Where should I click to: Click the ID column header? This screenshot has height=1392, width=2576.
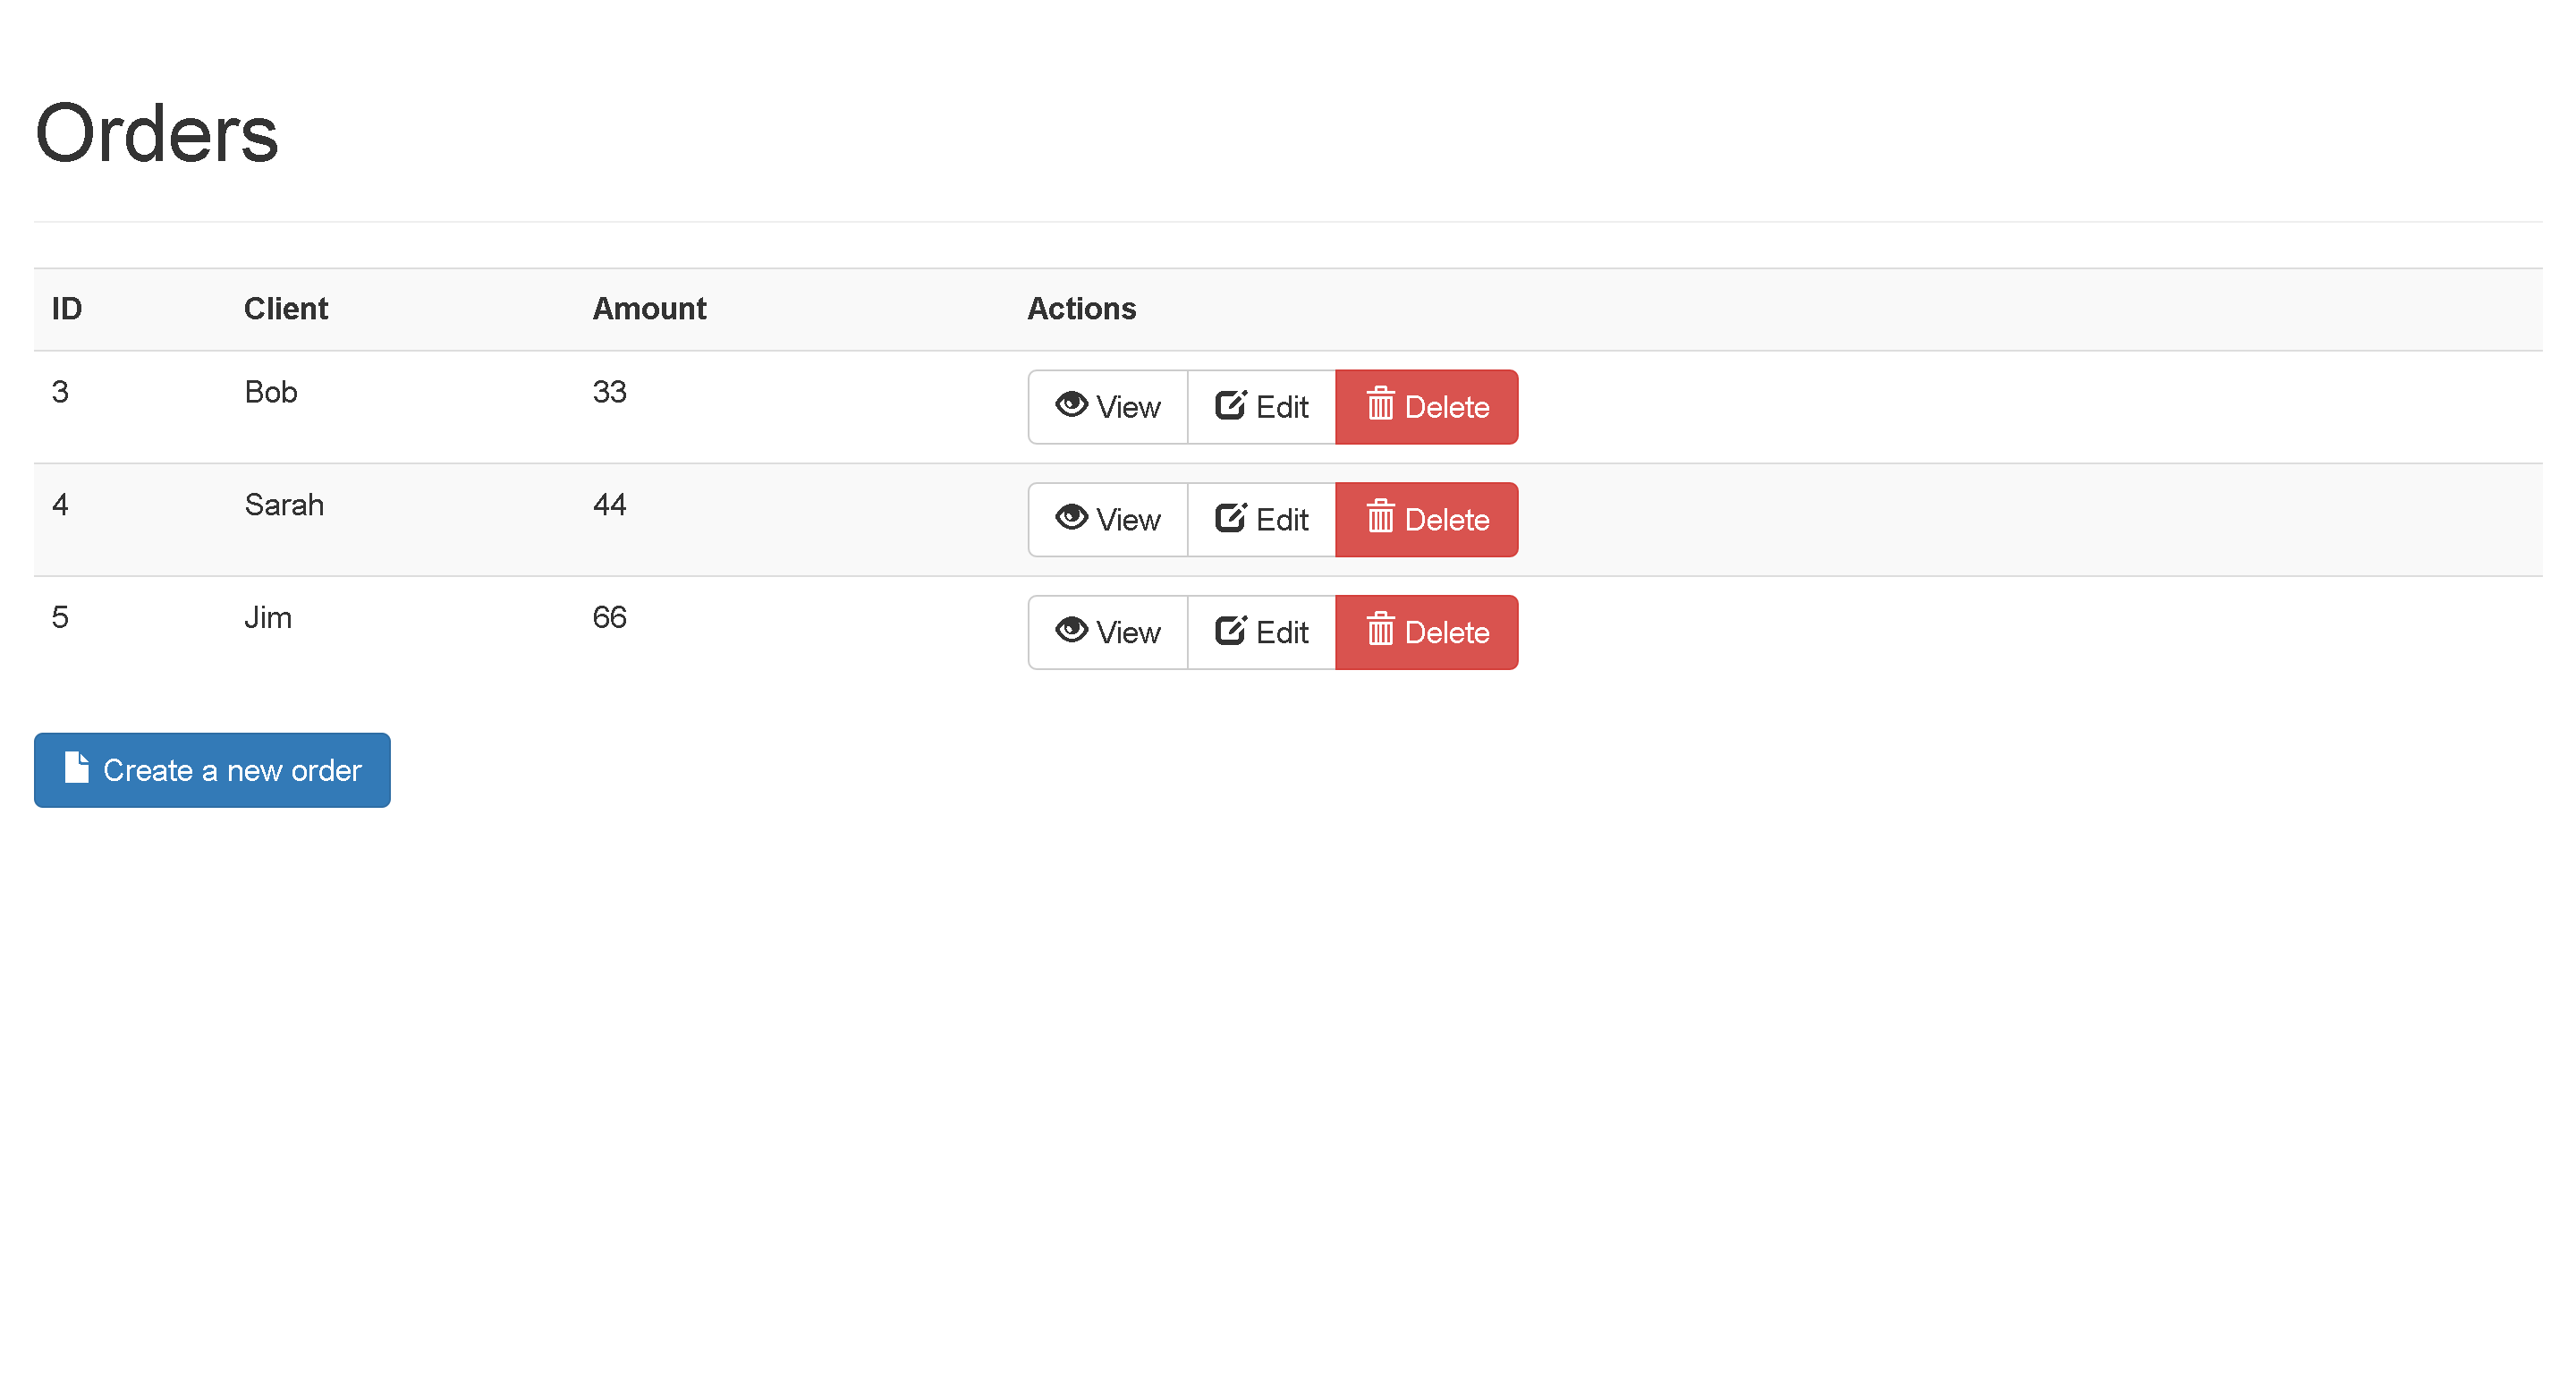[x=67, y=309]
